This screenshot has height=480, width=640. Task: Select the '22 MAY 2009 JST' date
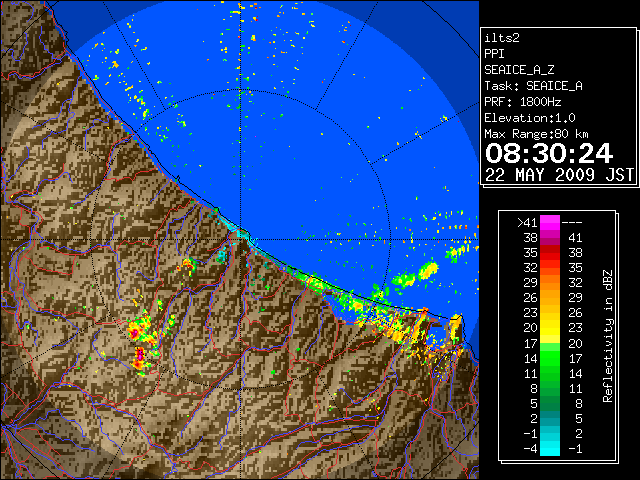559,175
